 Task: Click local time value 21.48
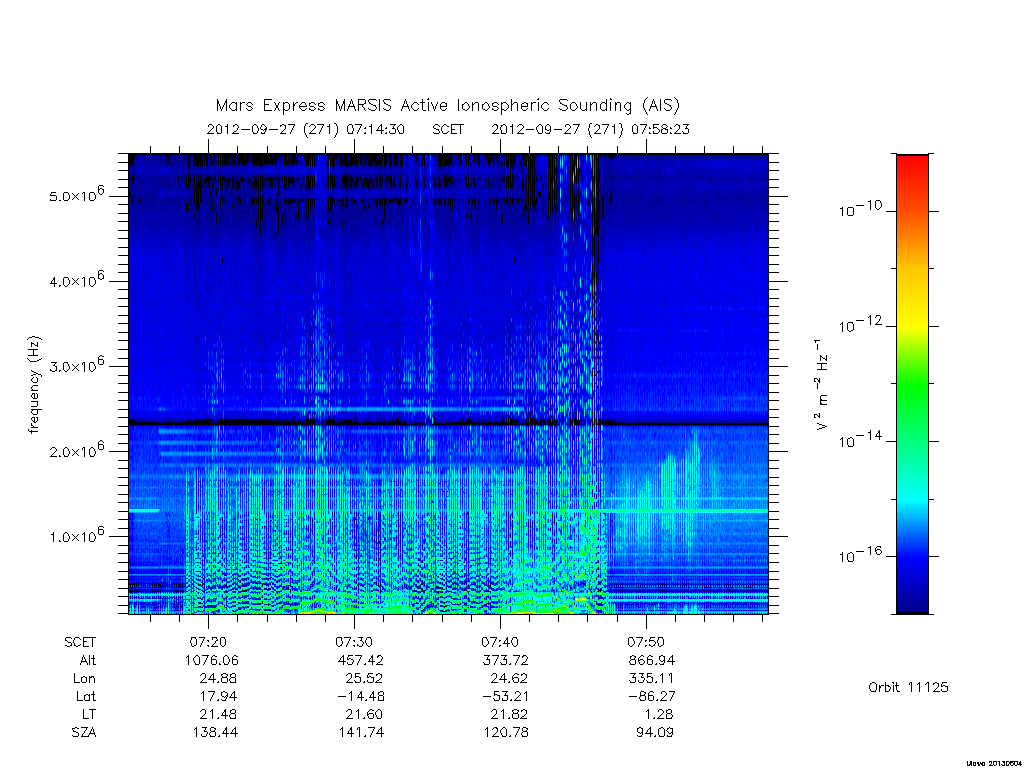(218, 714)
